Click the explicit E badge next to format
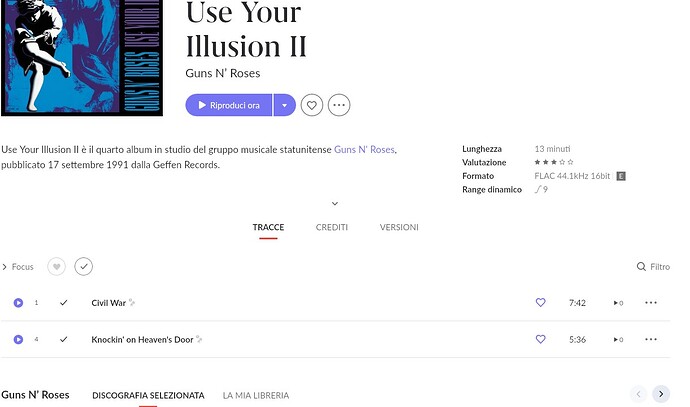Viewport: 690px width, 407px height. point(621,176)
